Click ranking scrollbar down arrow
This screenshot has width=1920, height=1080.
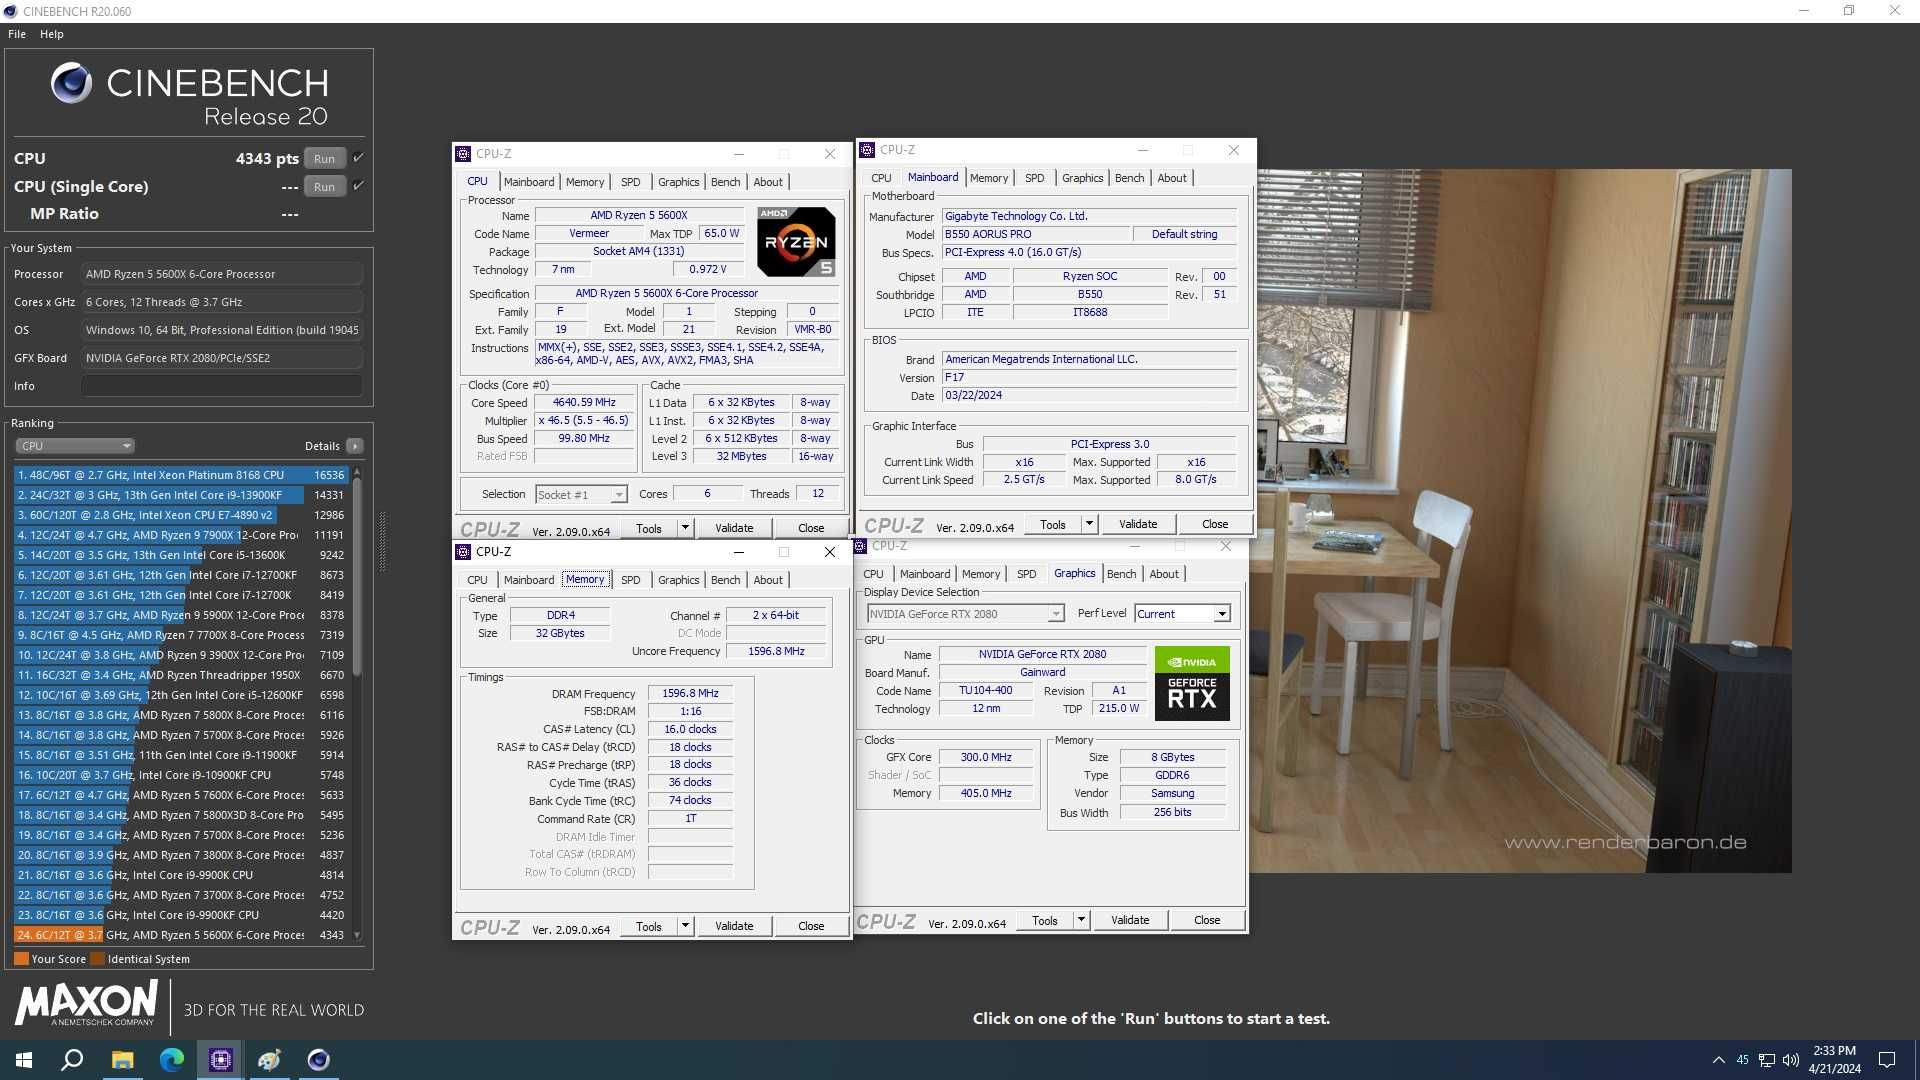coord(357,936)
